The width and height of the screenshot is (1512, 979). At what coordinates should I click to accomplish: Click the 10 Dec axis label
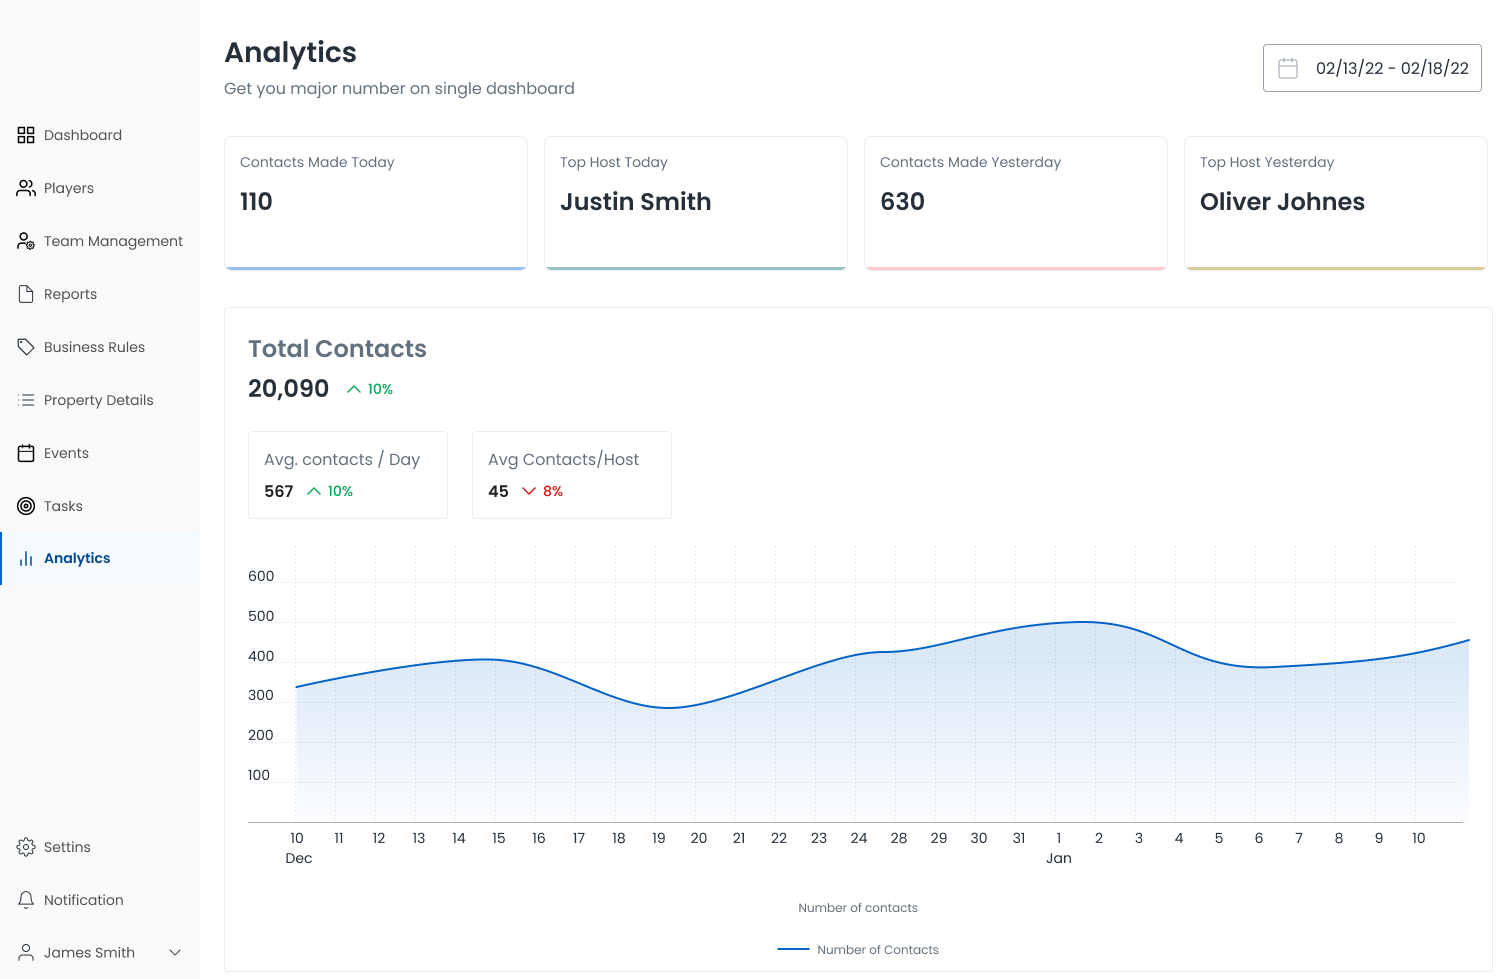(298, 848)
